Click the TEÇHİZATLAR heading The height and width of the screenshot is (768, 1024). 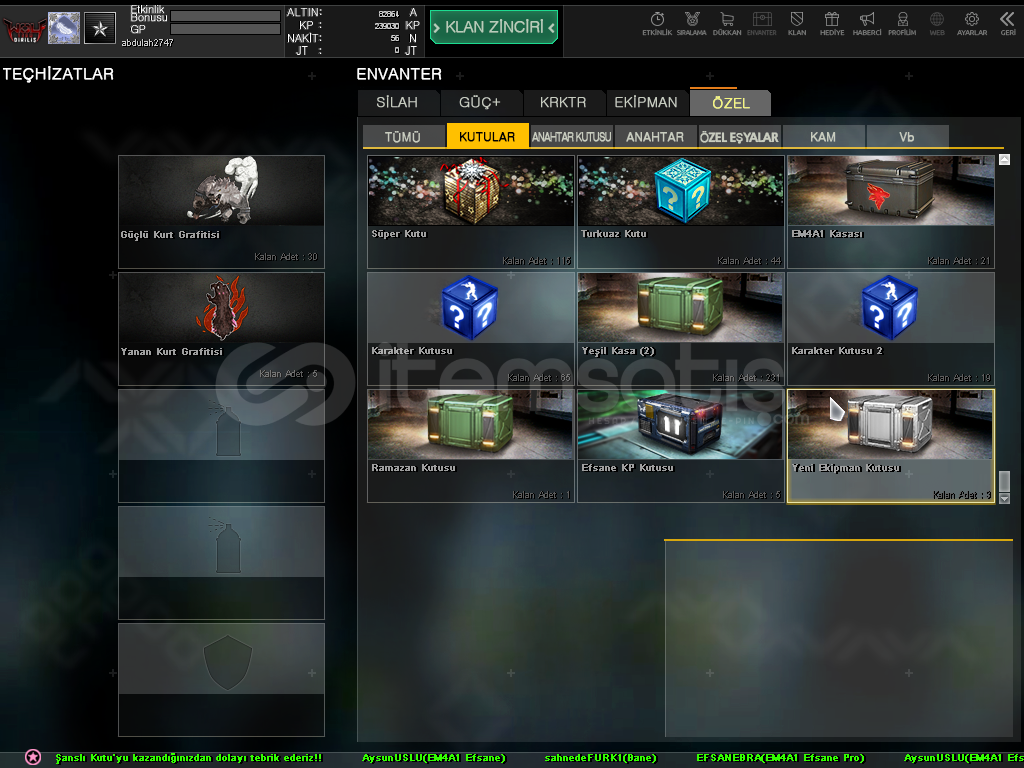[58, 74]
